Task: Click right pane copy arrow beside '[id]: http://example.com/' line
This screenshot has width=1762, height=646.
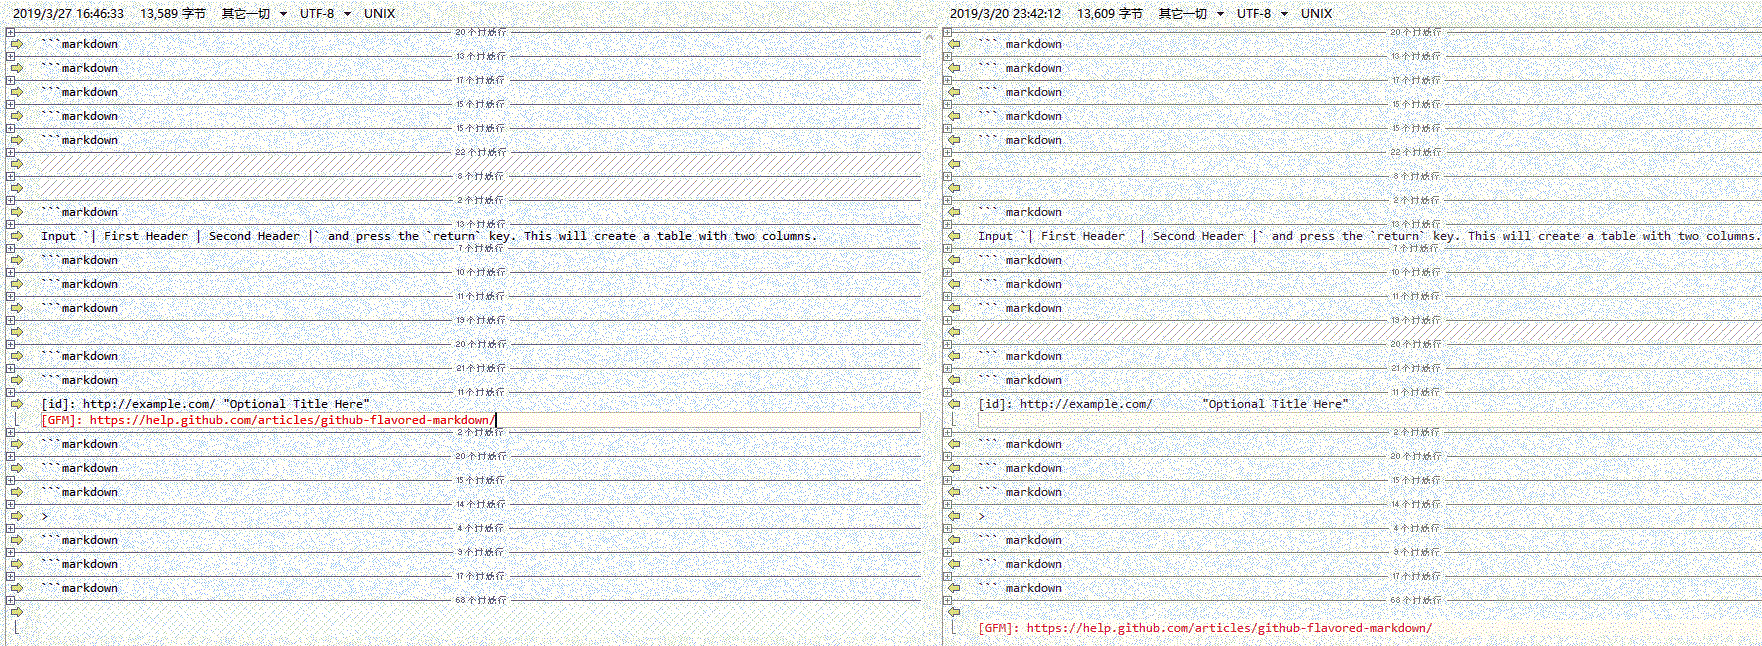Action: click(954, 404)
